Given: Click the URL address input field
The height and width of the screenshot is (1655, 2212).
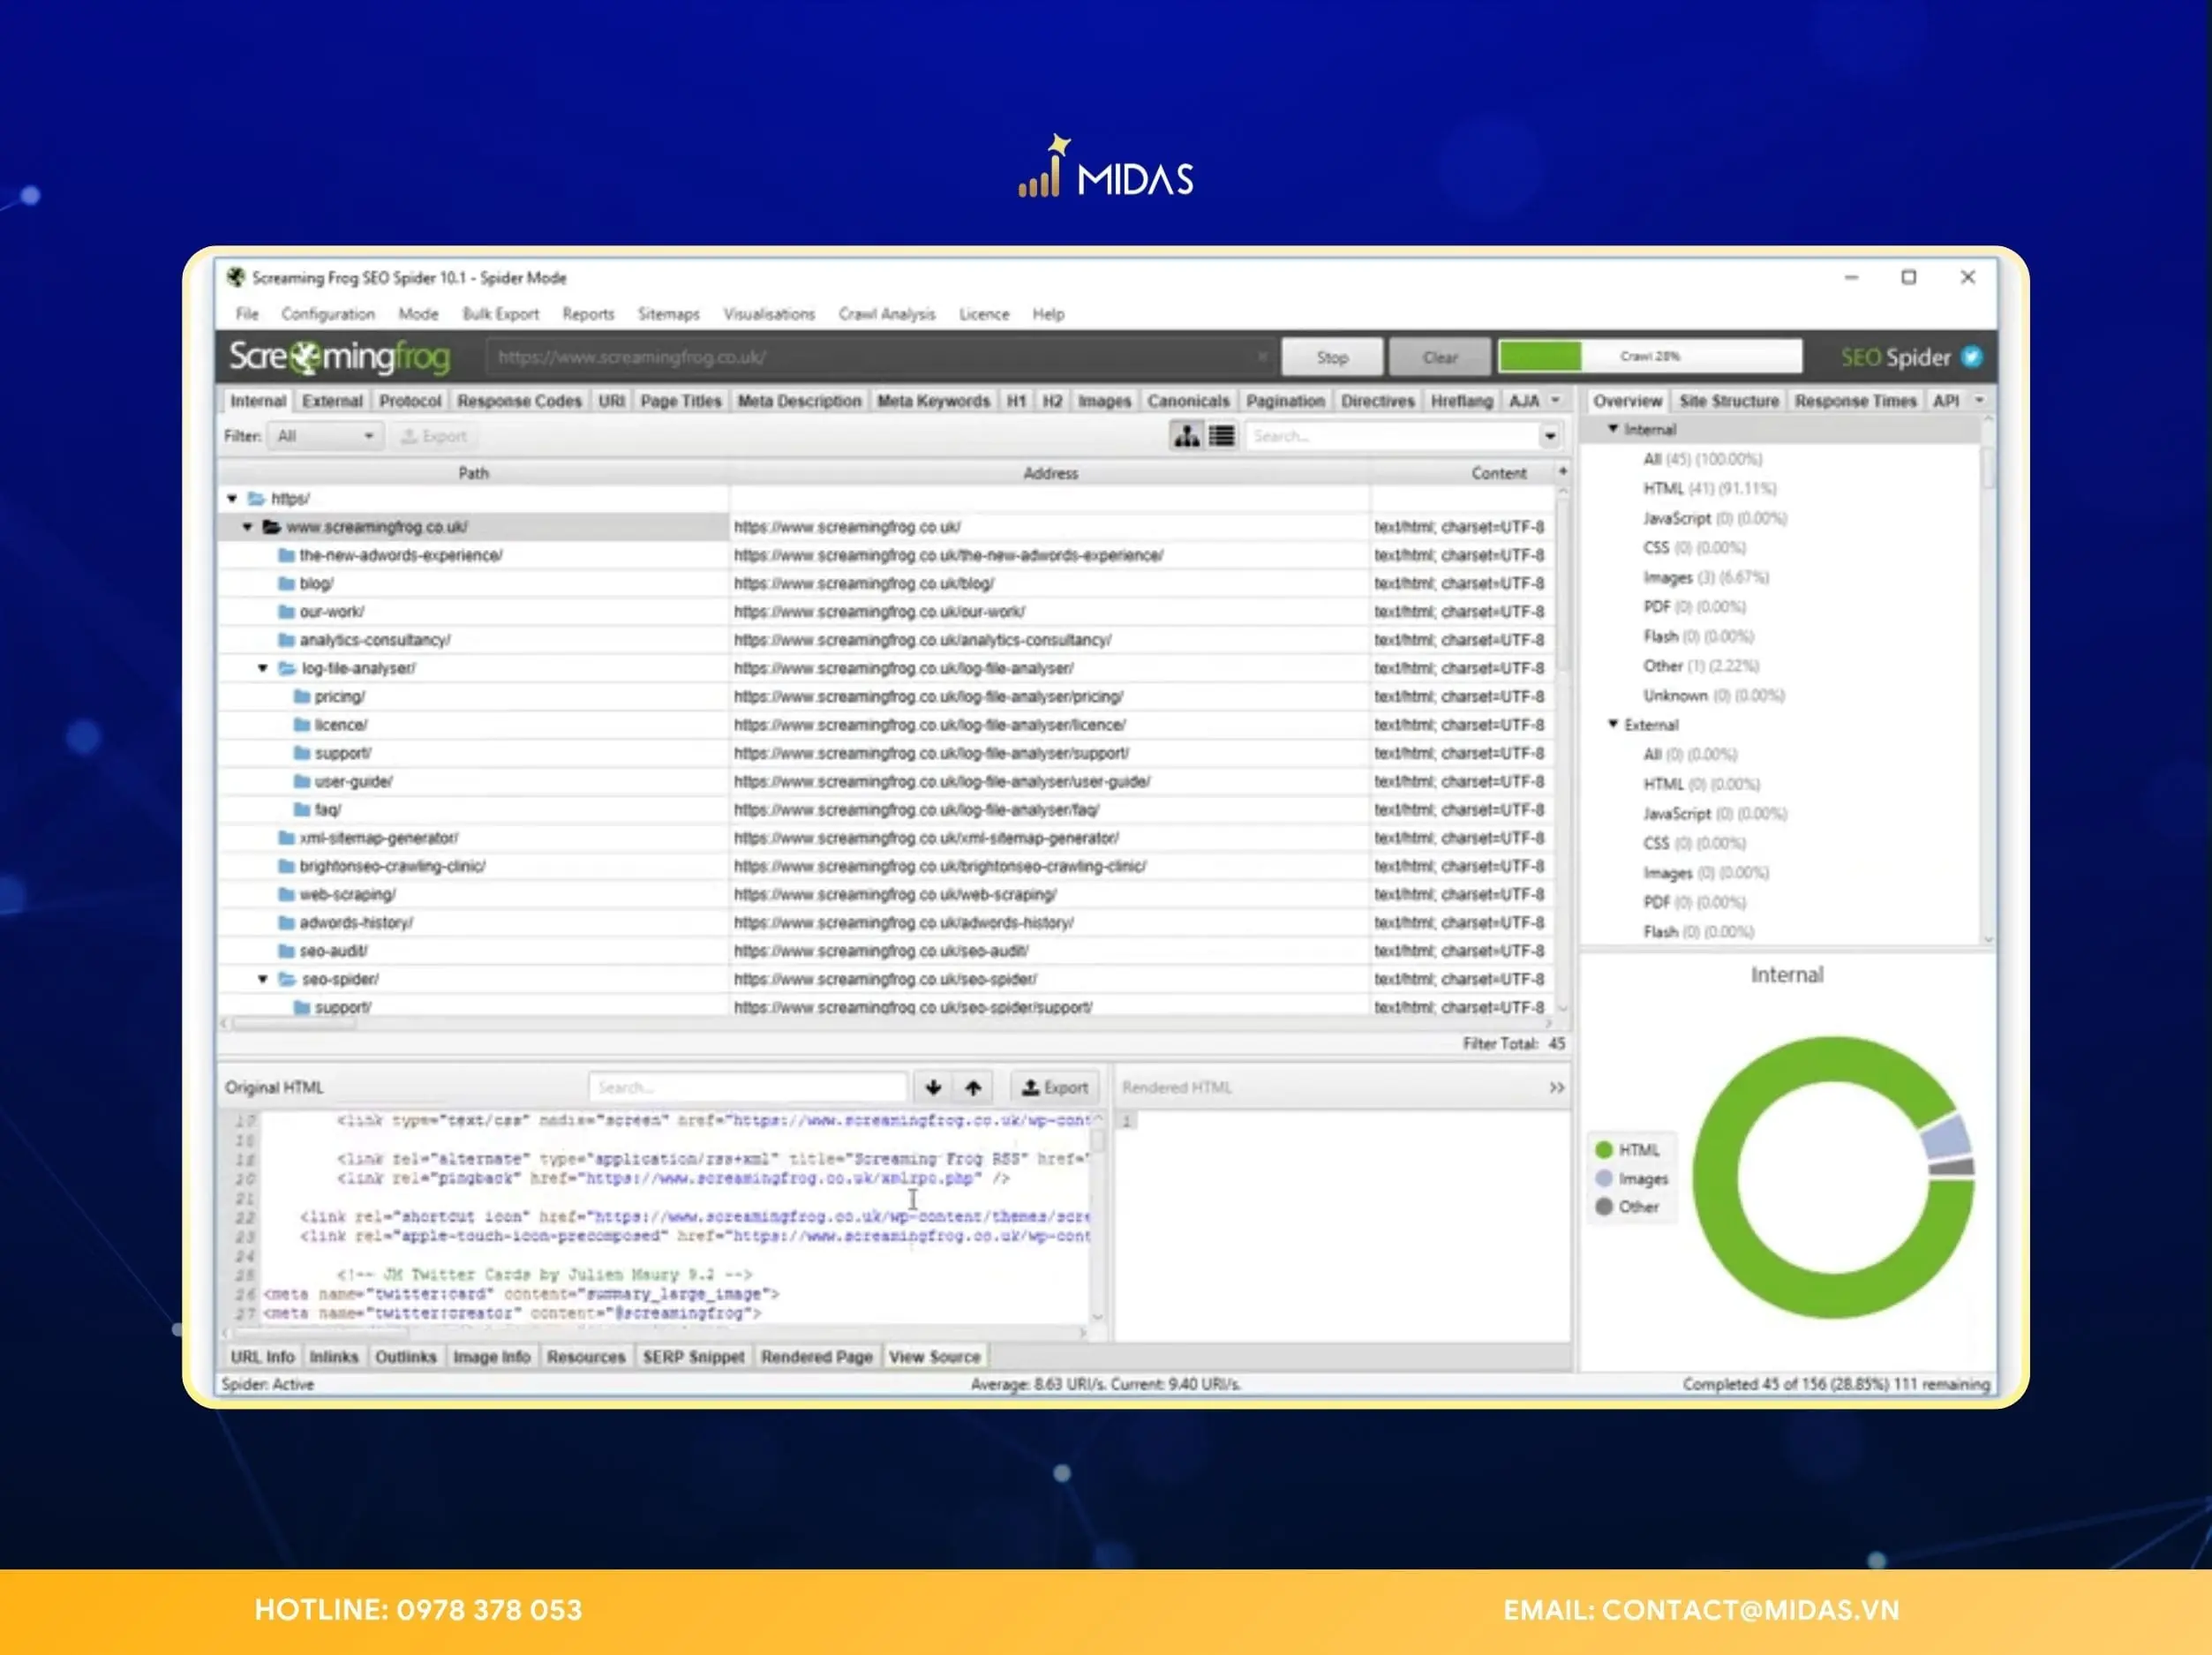Looking at the screenshot, I should (880, 357).
